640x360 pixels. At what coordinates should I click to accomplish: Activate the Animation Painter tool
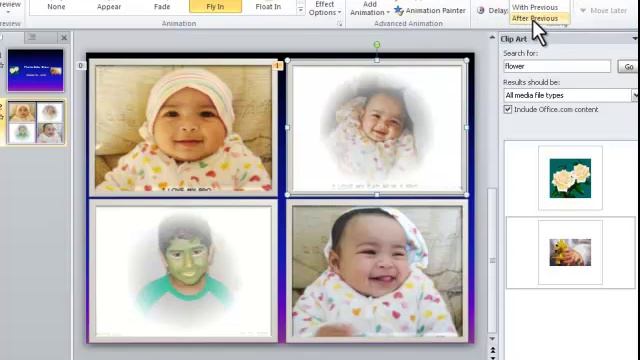(430, 11)
